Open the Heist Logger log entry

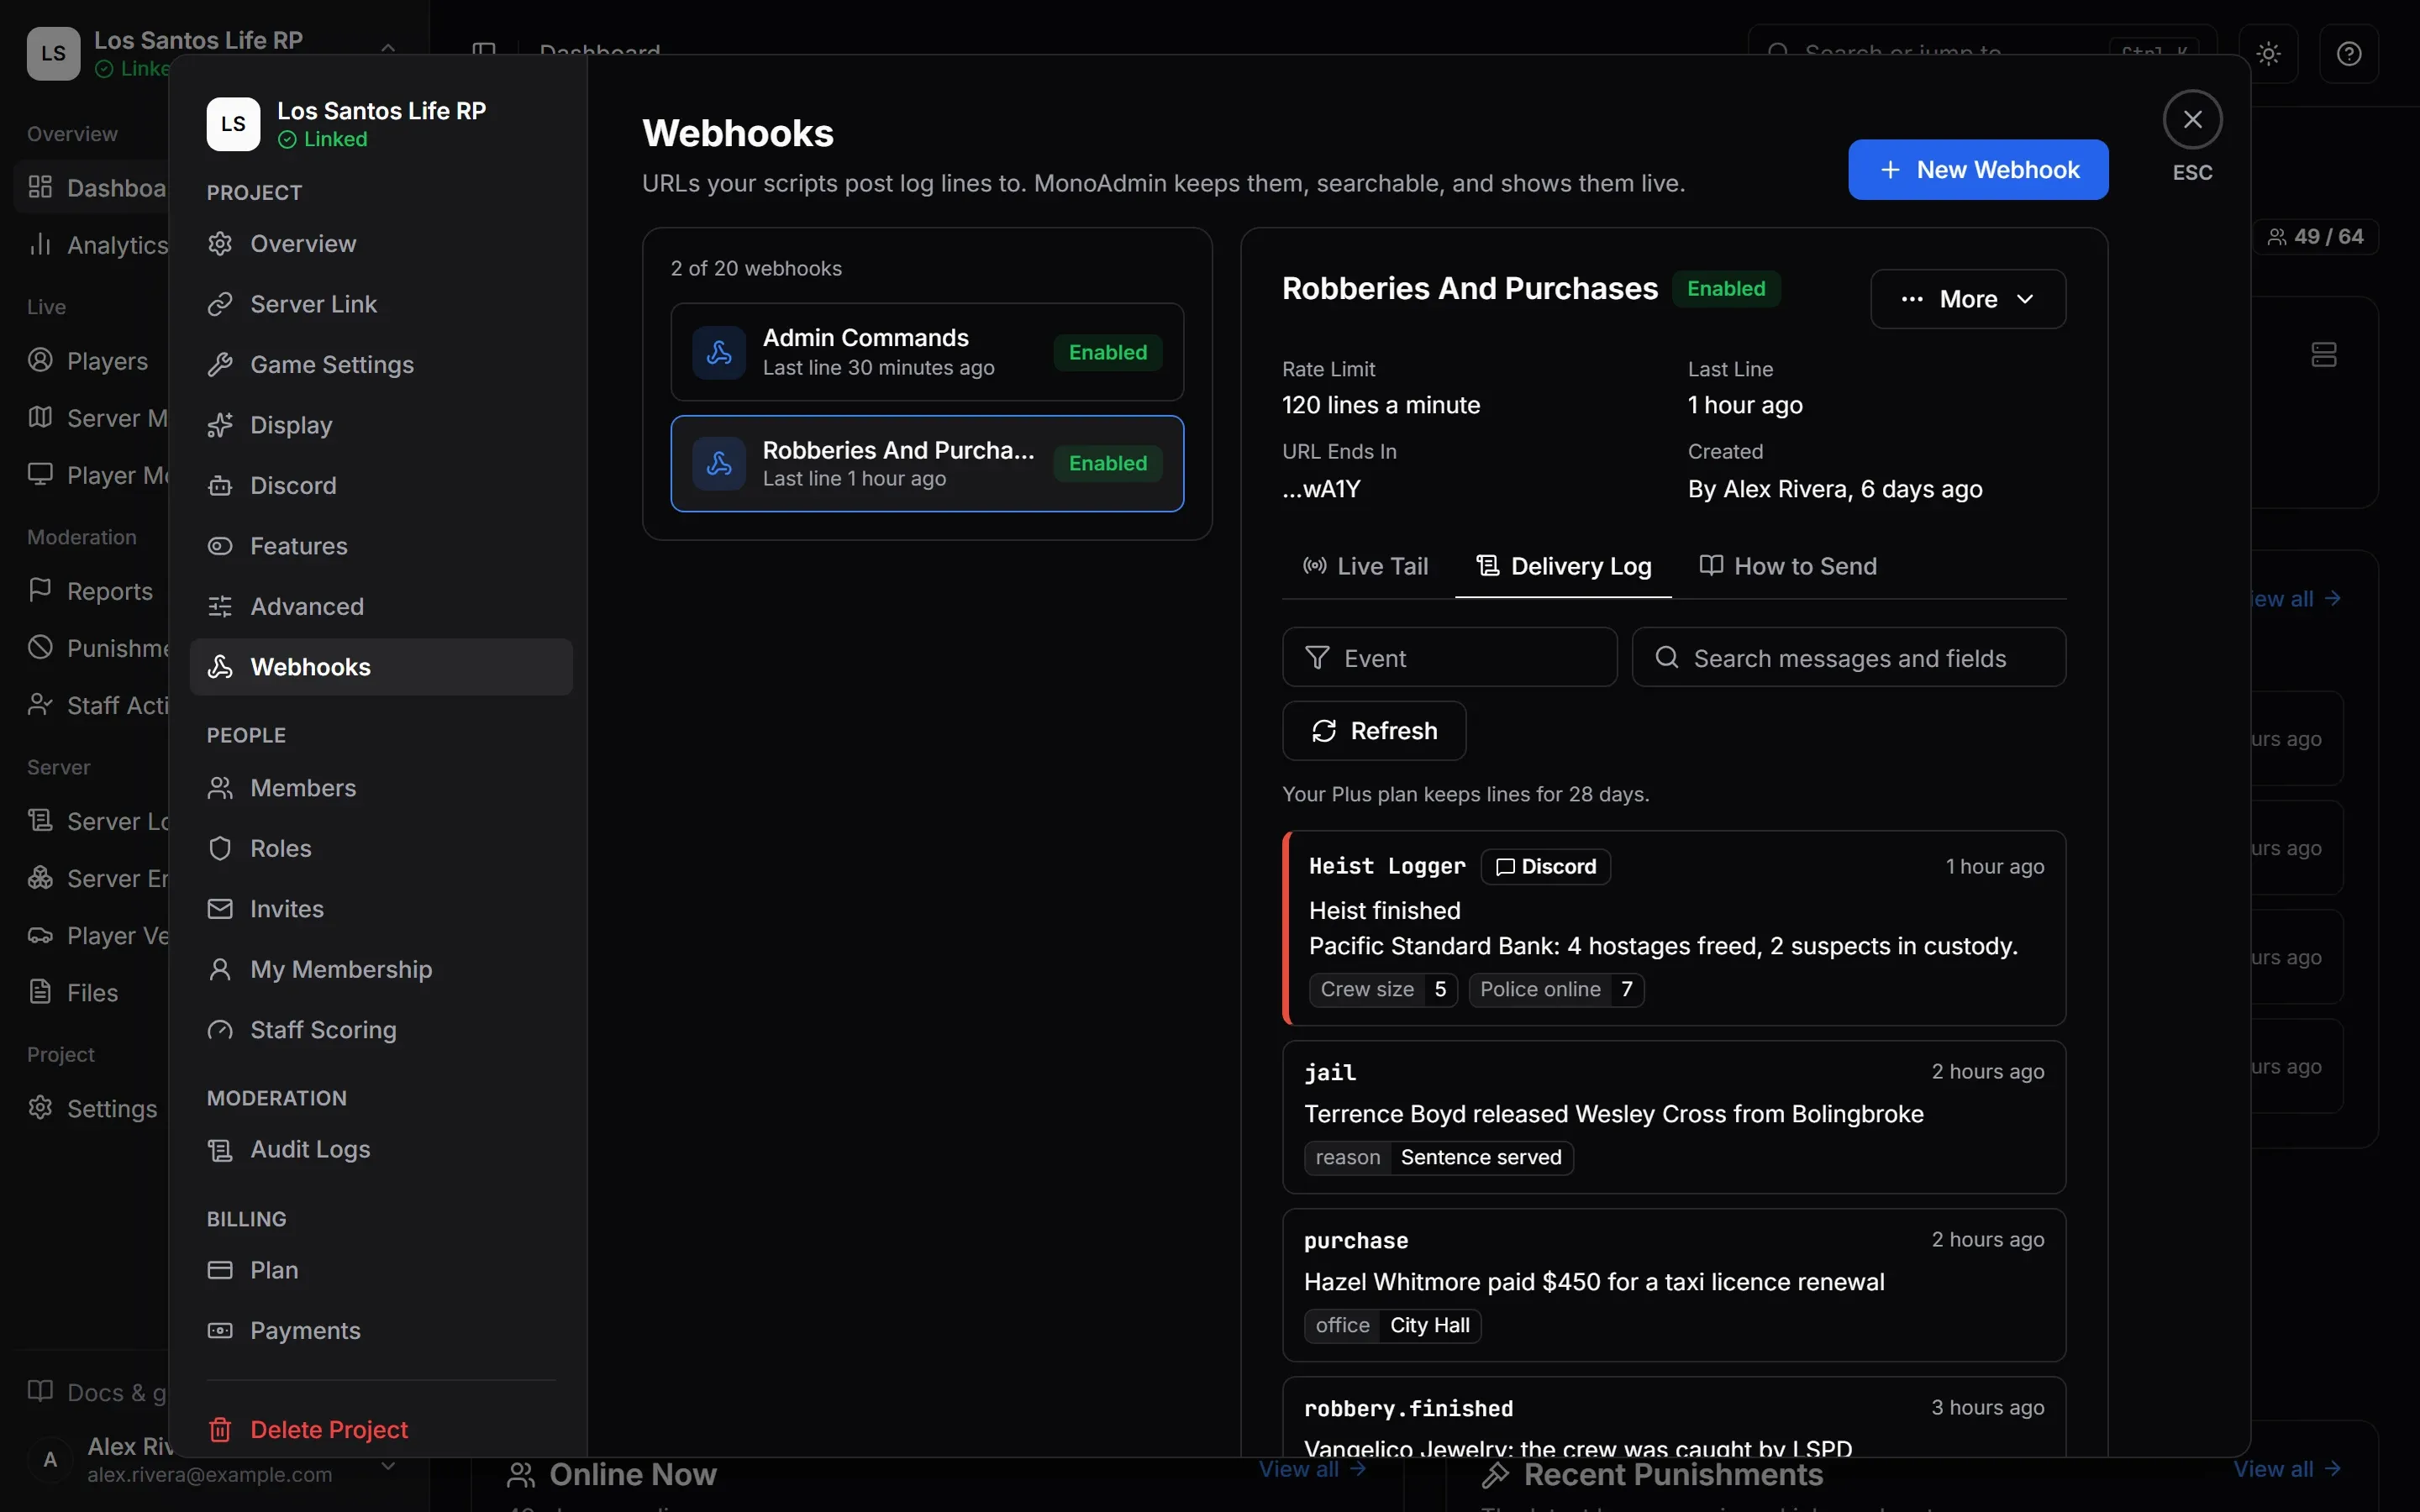(x=1674, y=927)
